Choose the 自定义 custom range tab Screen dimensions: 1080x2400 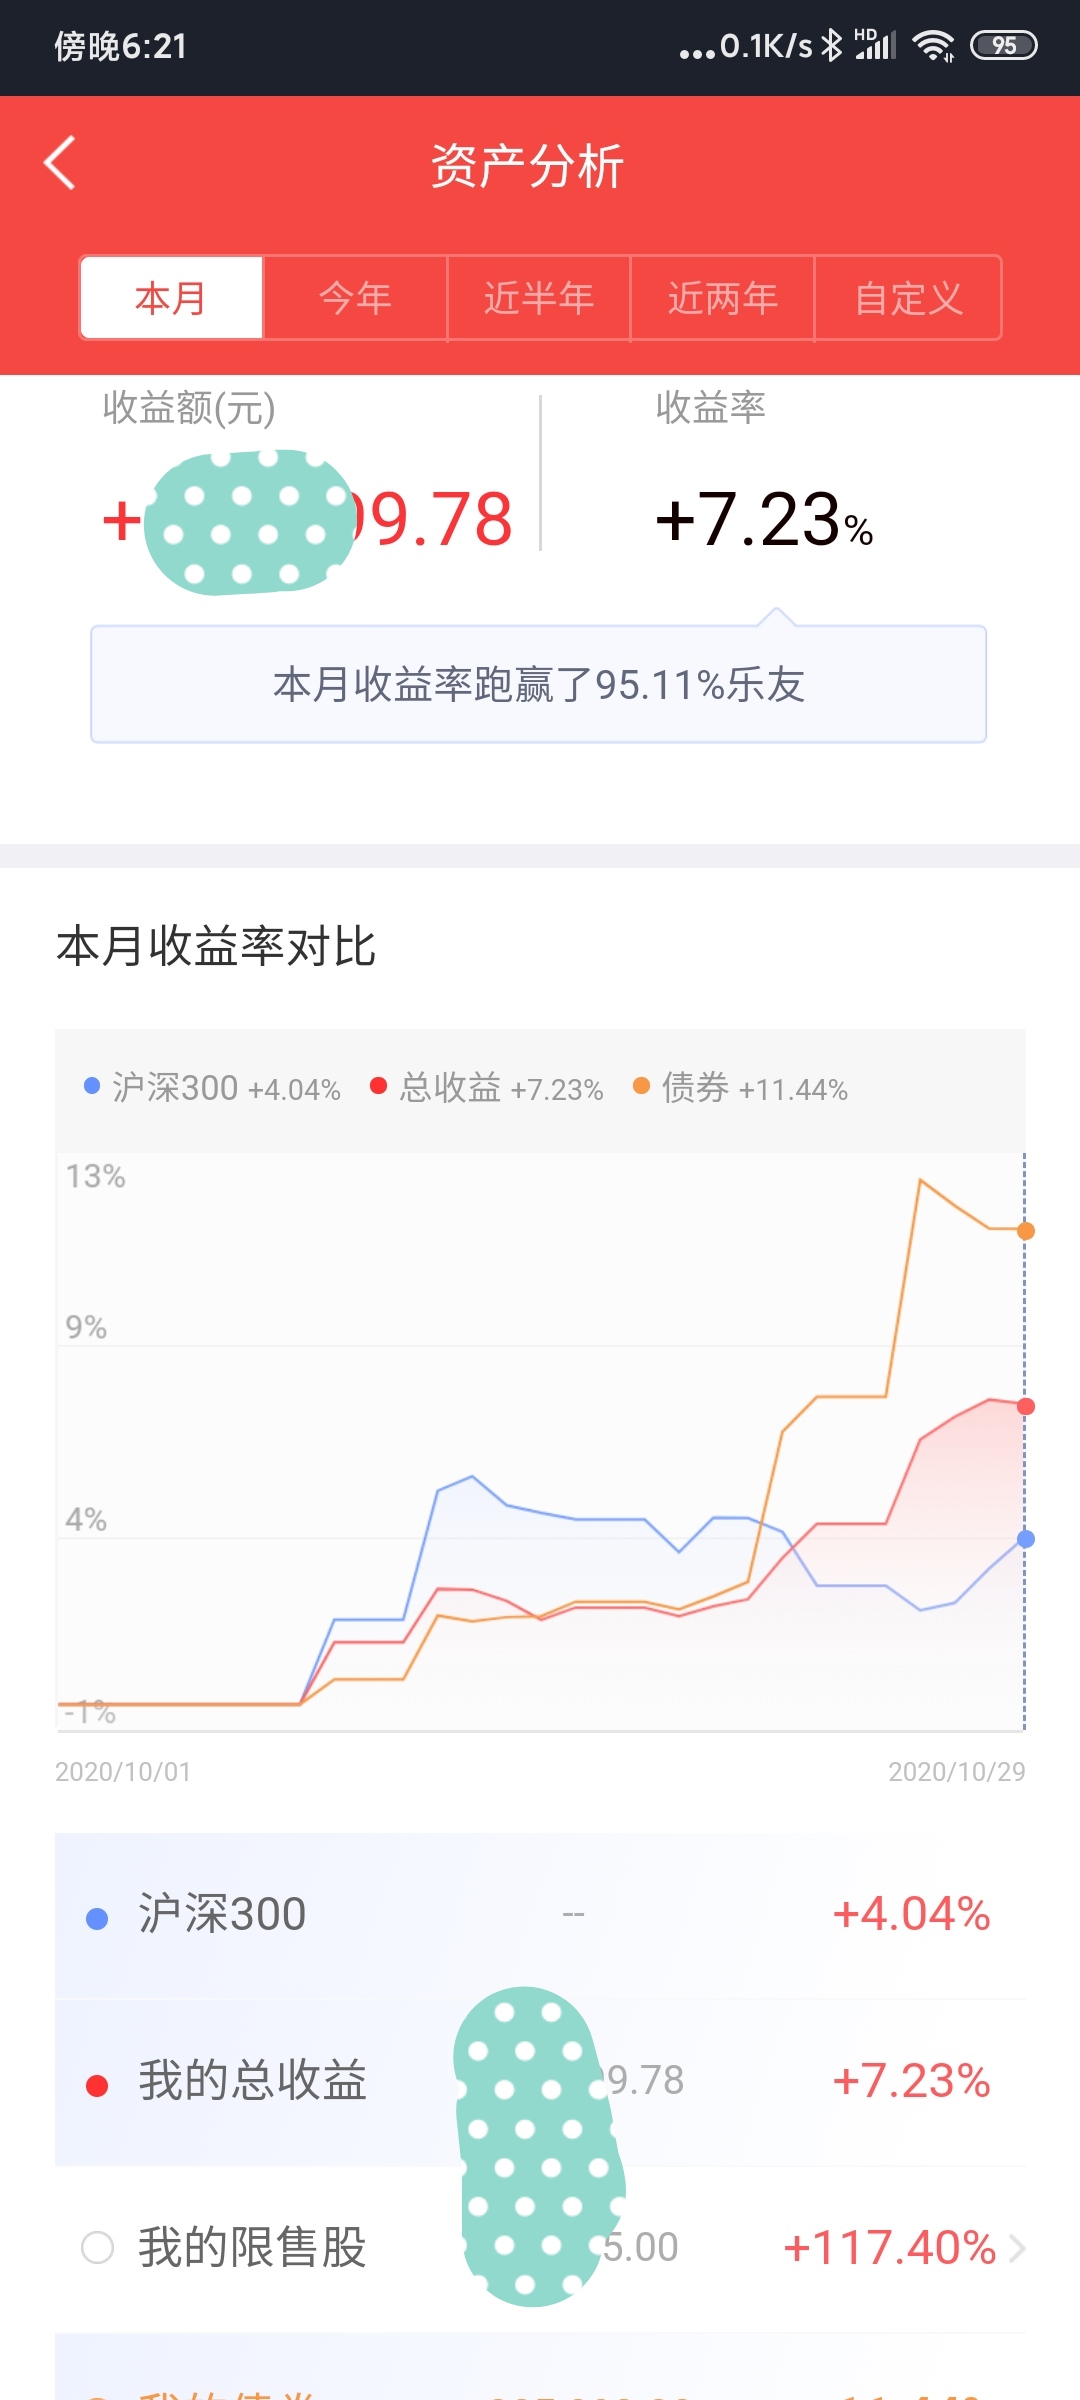(908, 298)
